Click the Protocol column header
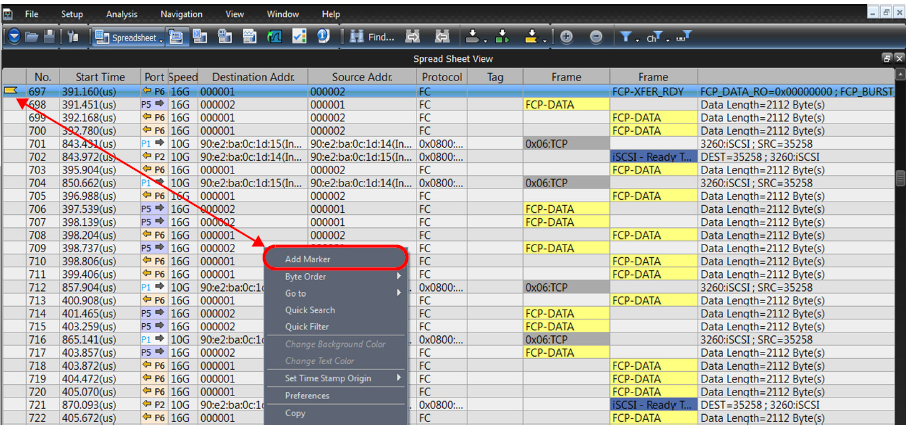Screen dimensions: 907x426 click(442, 77)
